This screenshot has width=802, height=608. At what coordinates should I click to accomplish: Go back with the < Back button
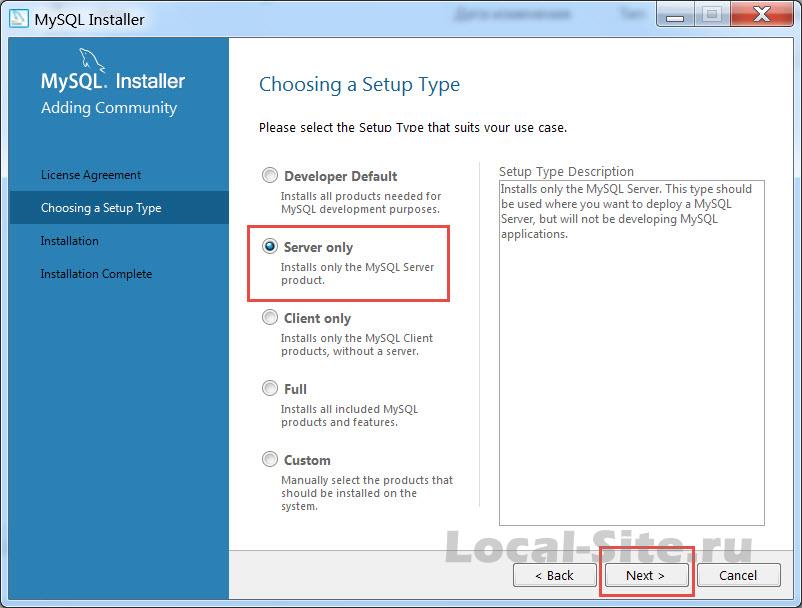pyautogui.click(x=554, y=575)
